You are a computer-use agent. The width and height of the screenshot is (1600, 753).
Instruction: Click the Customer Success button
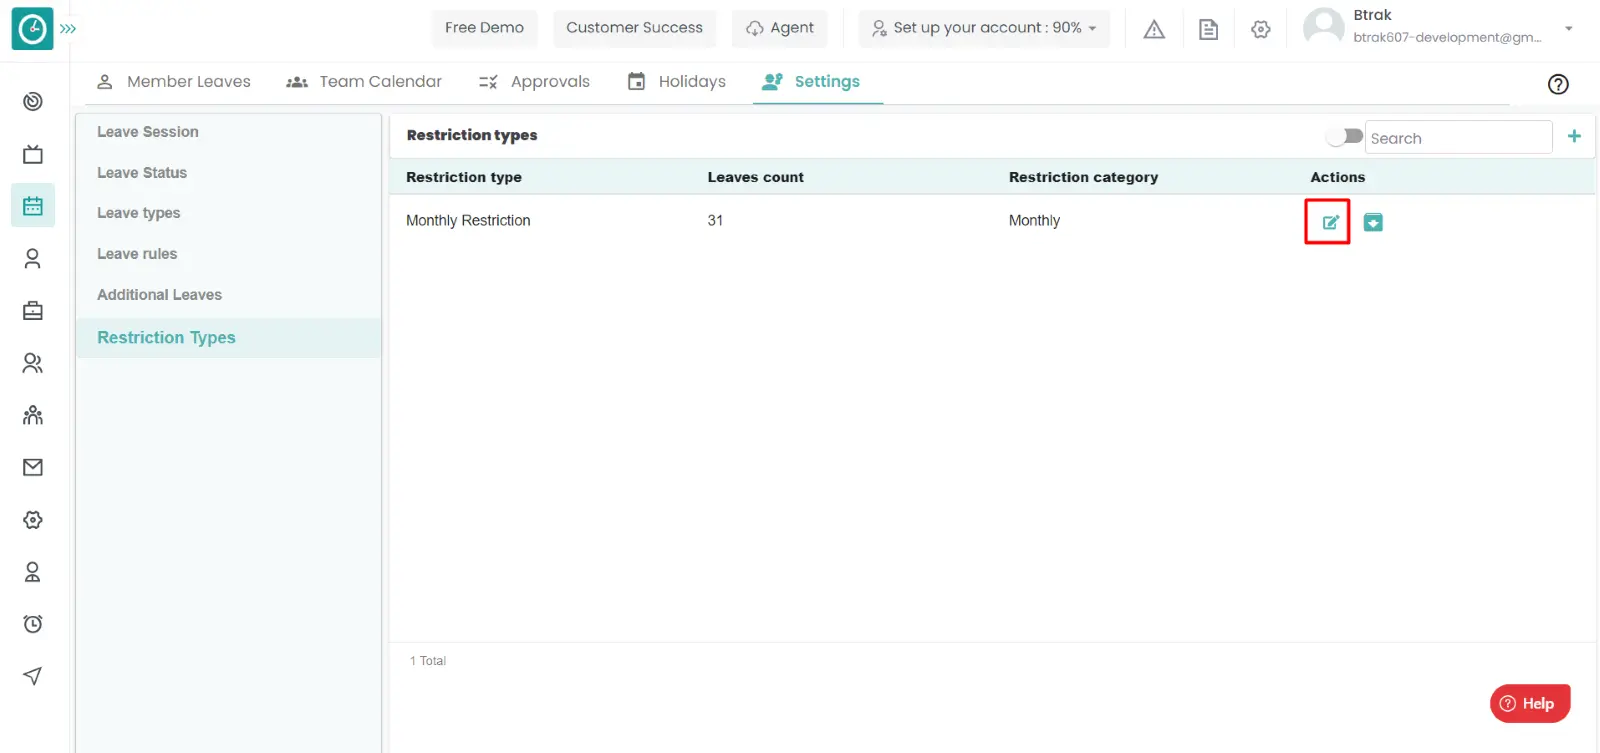(634, 28)
